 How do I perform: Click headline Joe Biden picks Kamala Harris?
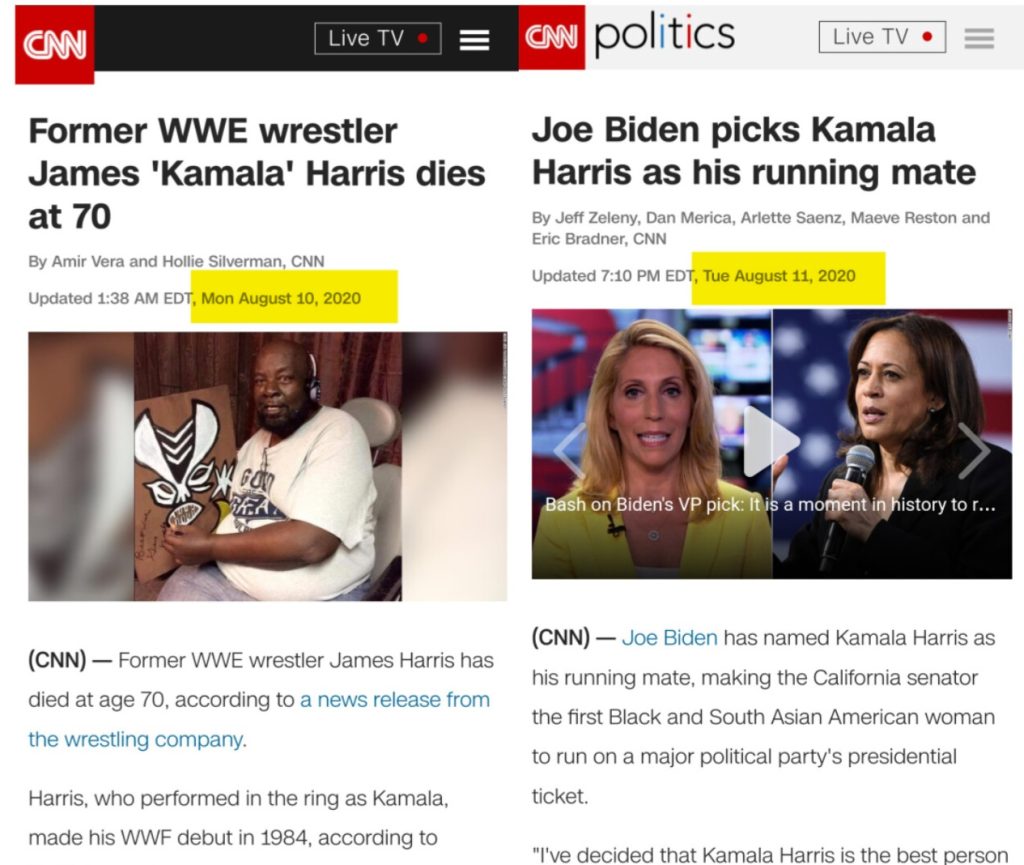[x=754, y=151]
